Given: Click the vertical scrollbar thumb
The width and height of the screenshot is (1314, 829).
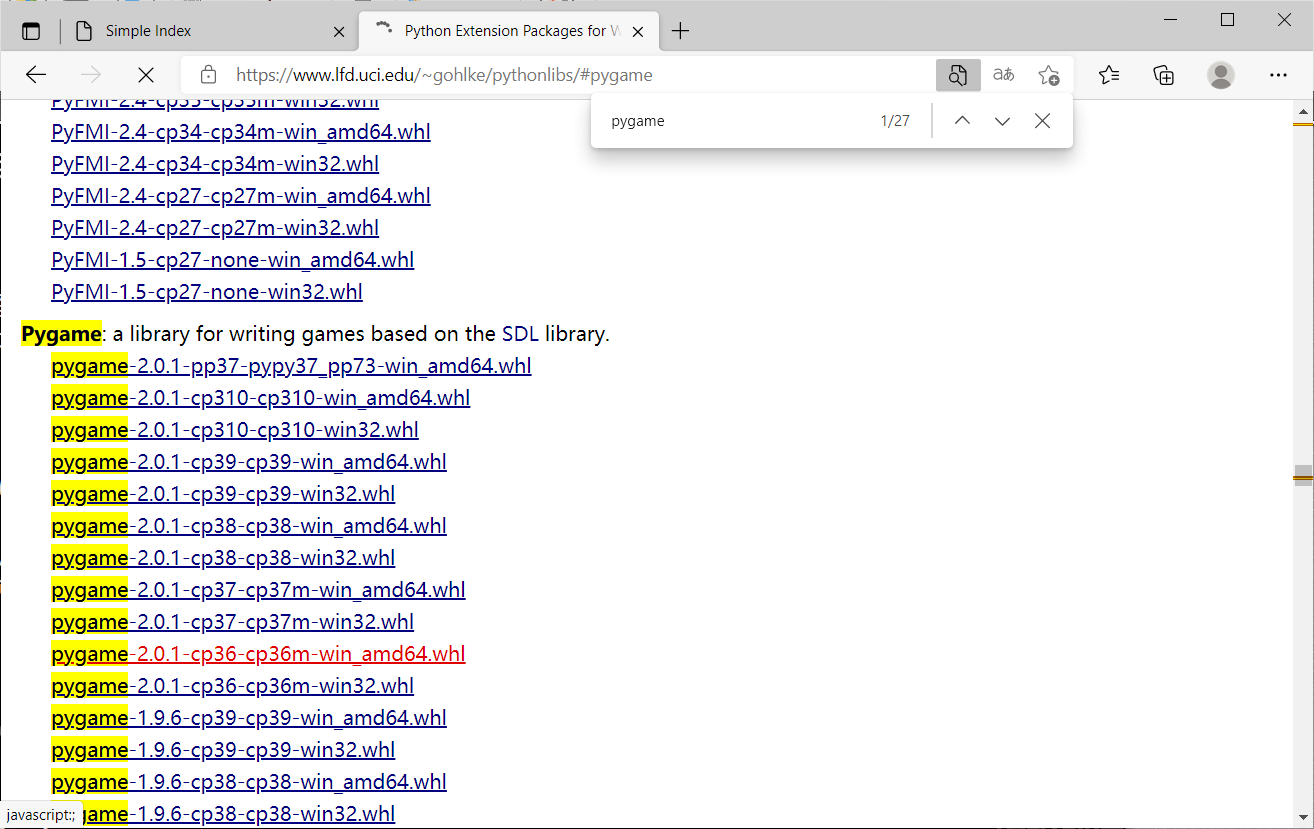Looking at the screenshot, I should [x=1302, y=474].
